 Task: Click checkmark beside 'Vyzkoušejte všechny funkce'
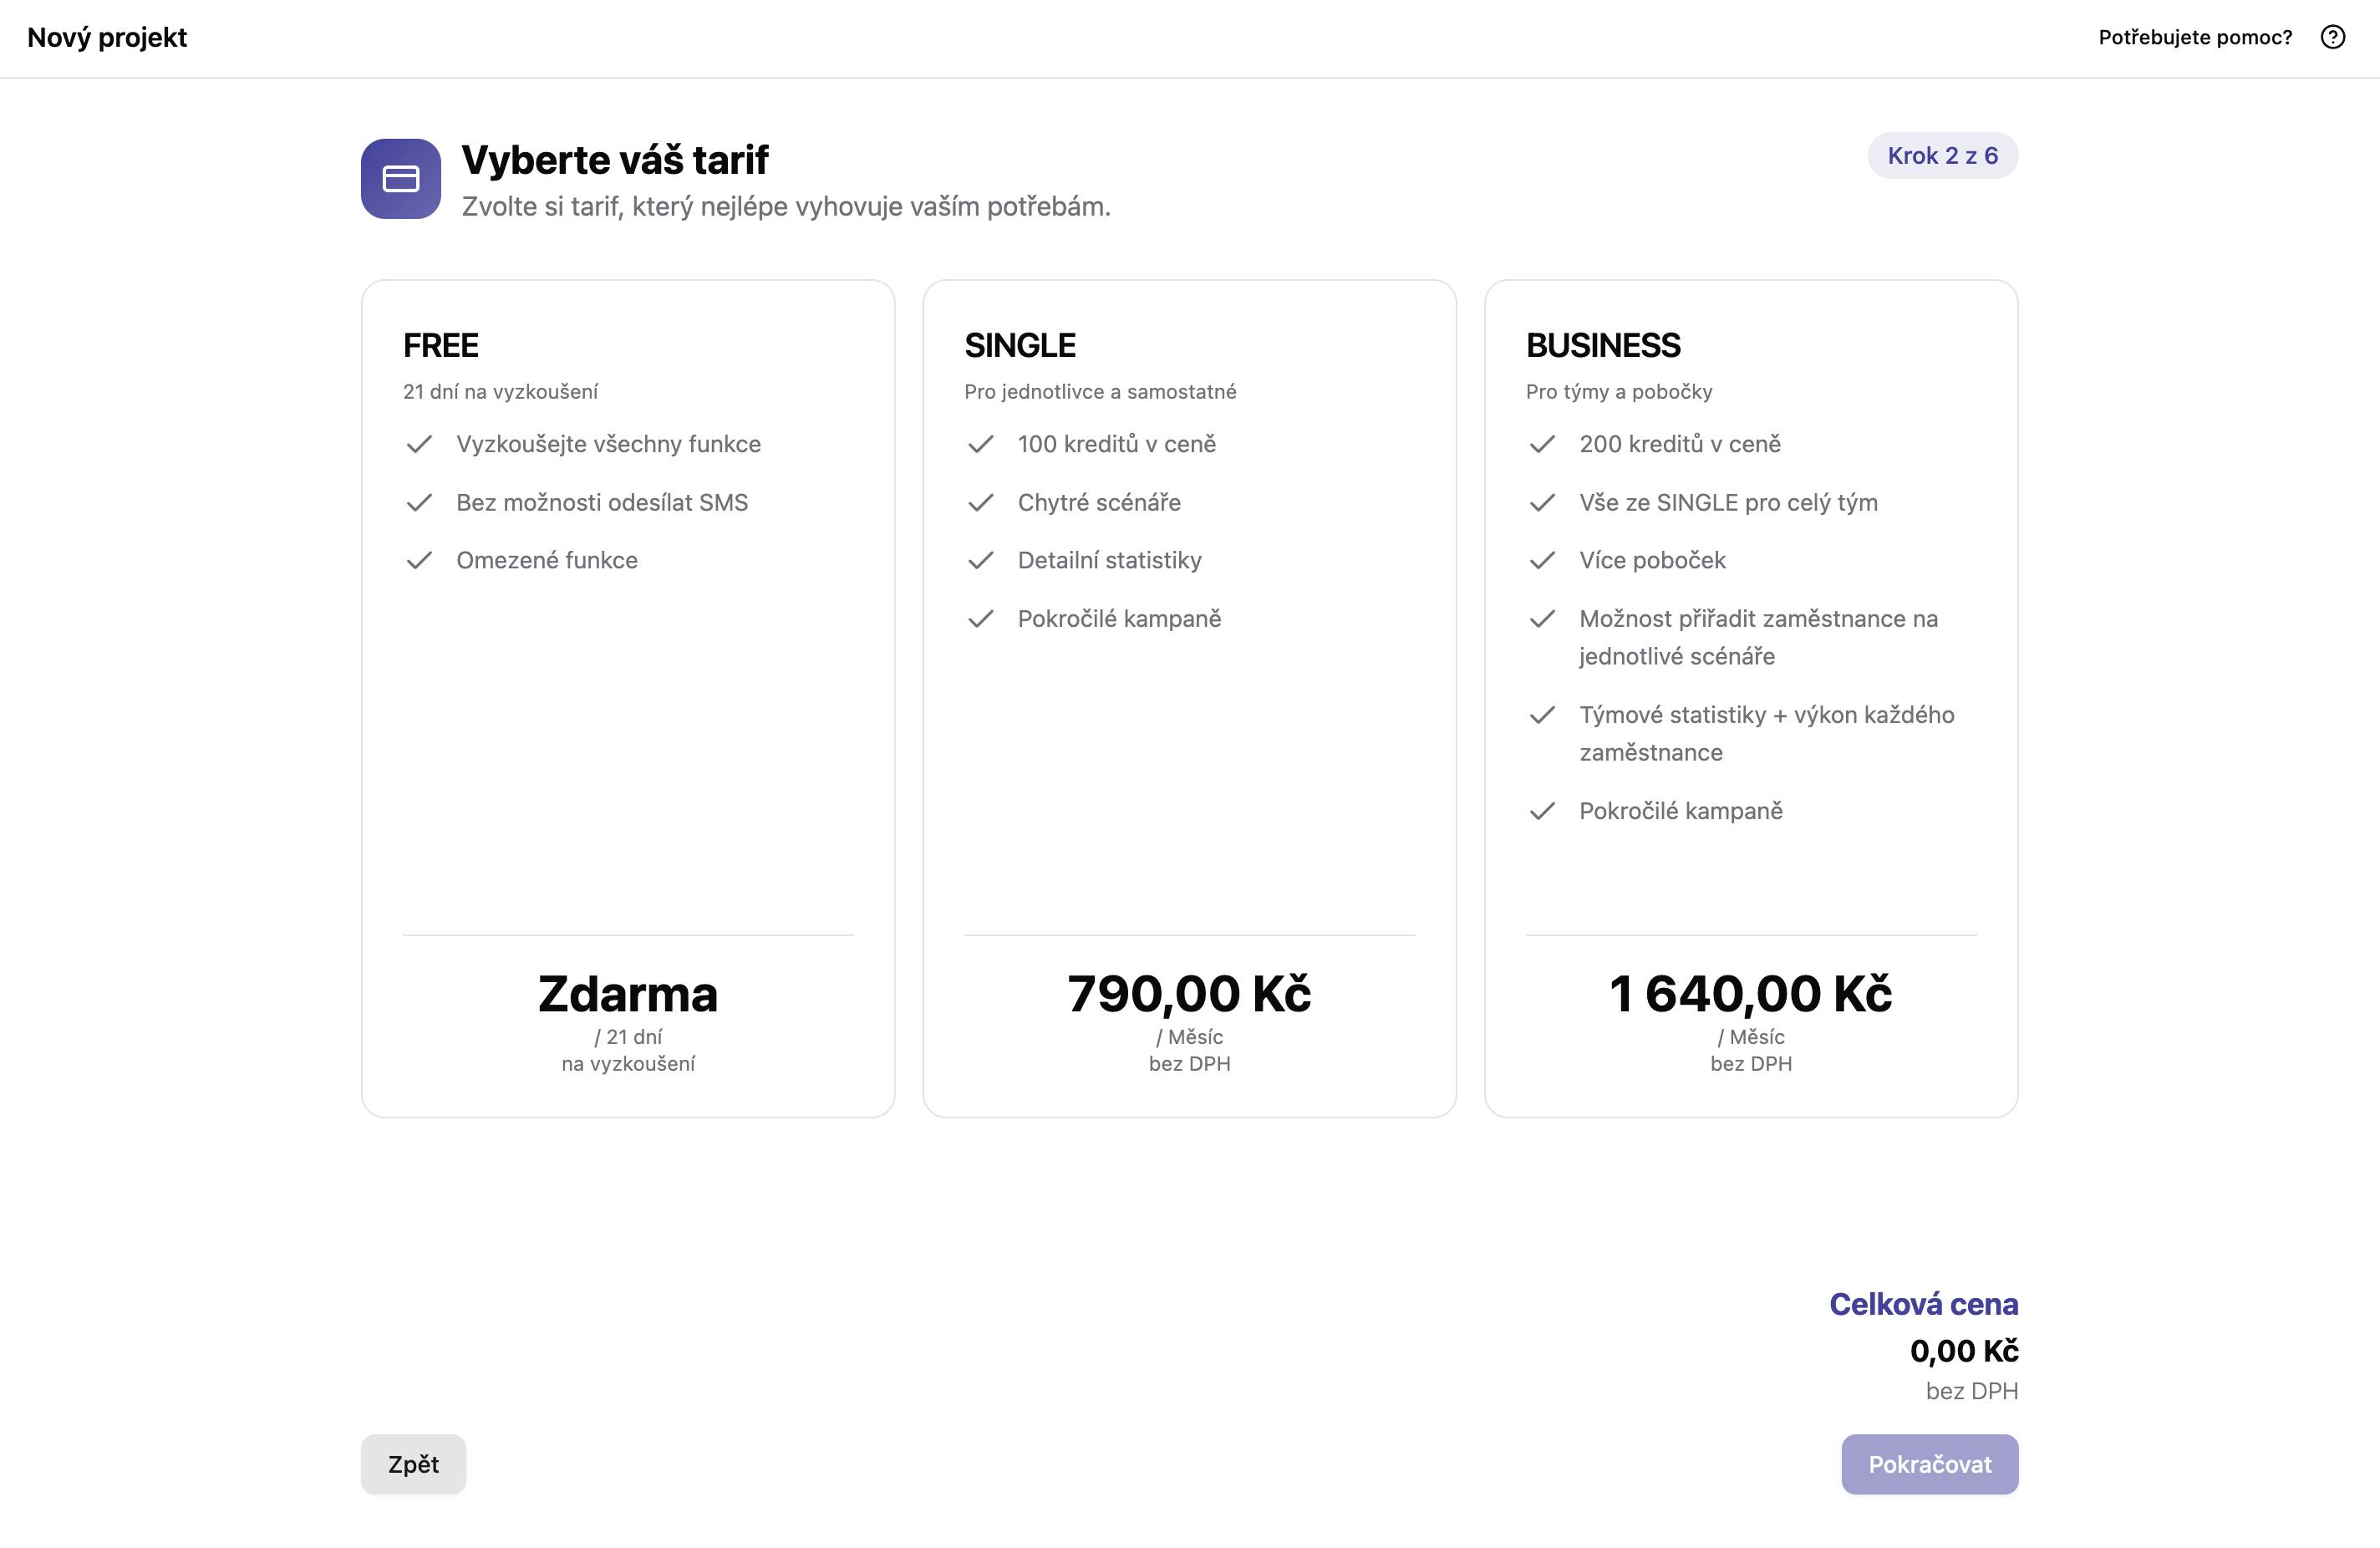tap(419, 444)
